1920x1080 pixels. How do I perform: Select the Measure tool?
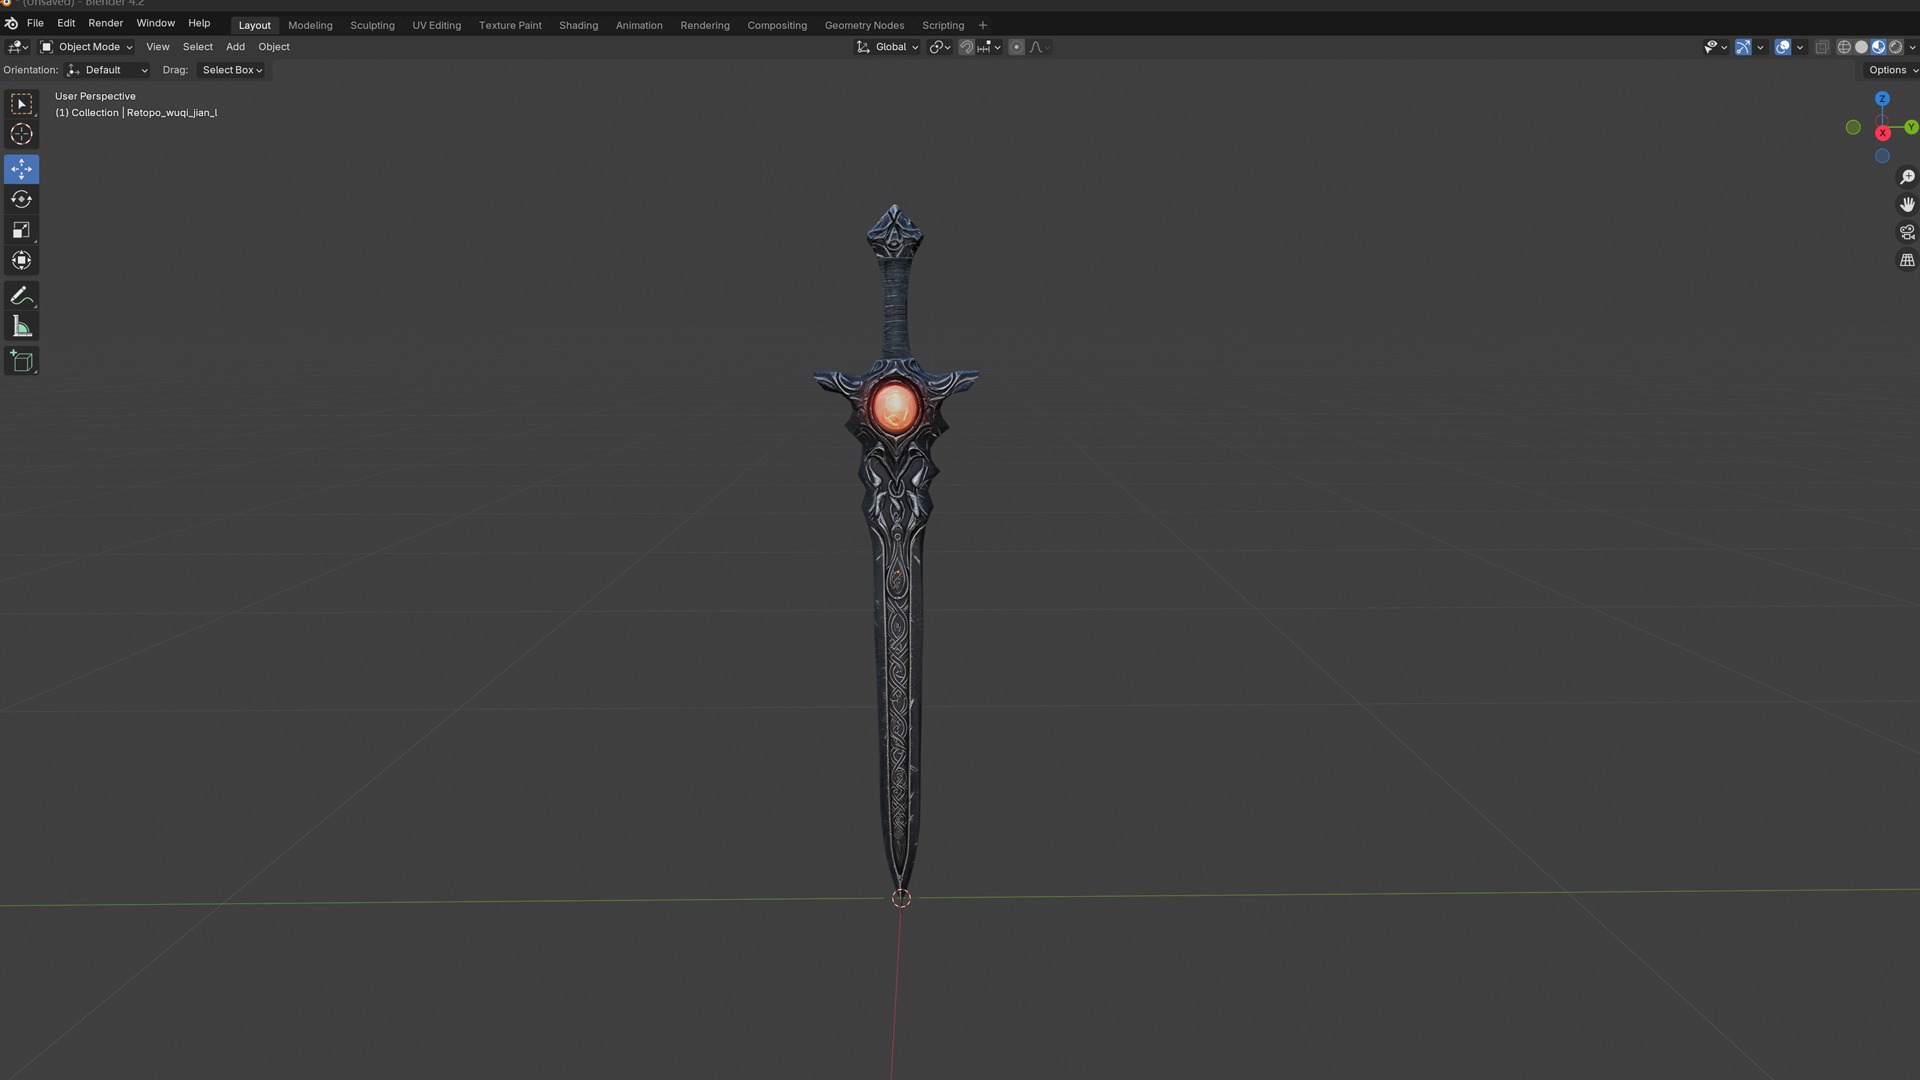coord(21,327)
